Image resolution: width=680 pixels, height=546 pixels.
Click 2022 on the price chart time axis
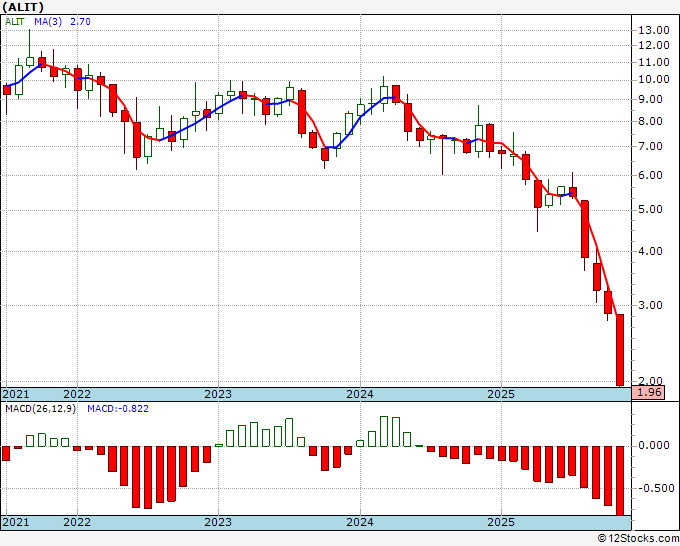click(x=77, y=394)
